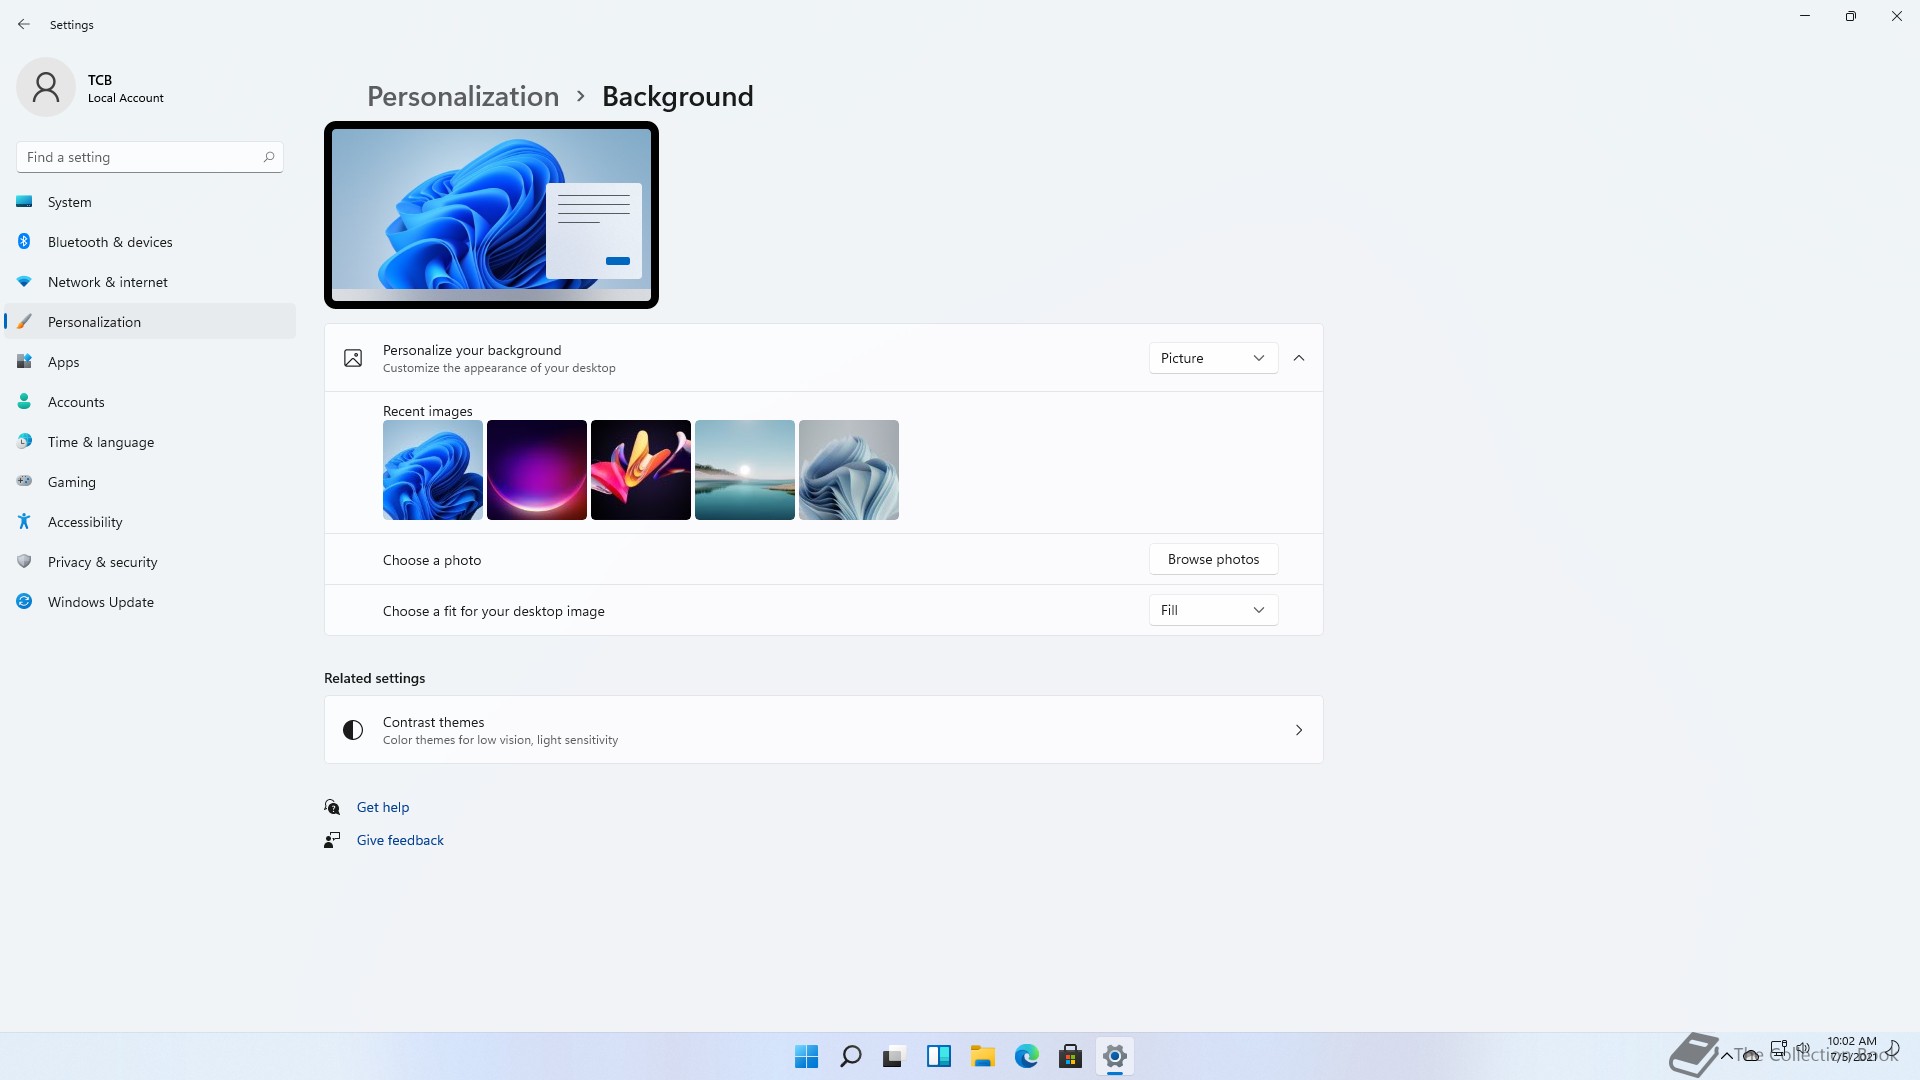1920x1080 pixels.
Task: Click the Bluetooth icon in sidebar
Action: coord(24,241)
